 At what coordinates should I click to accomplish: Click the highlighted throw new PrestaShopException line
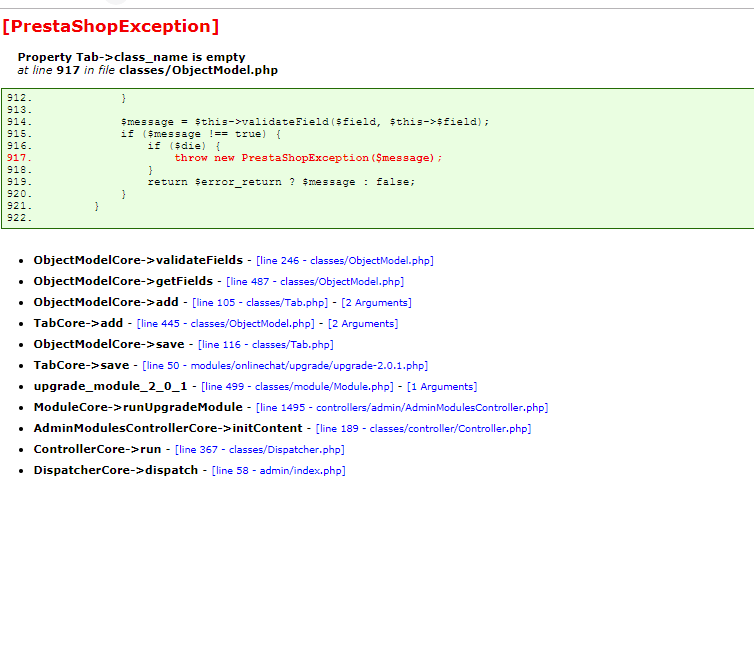[x=308, y=158]
